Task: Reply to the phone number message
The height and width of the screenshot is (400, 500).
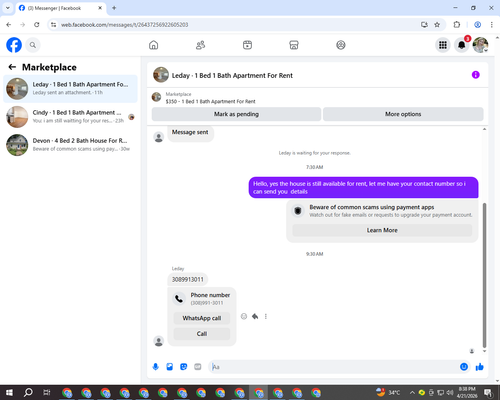Action: click(x=255, y=316)
